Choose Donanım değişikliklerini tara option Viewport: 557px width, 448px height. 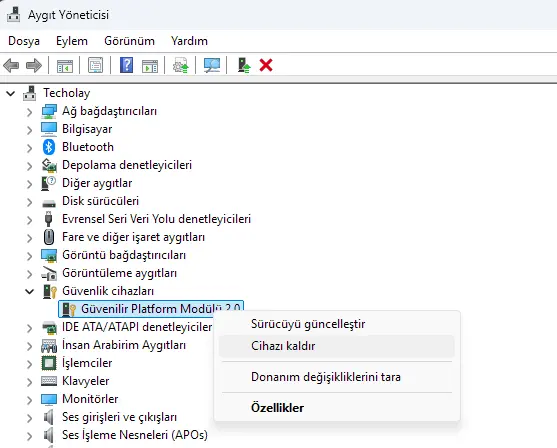336,377
